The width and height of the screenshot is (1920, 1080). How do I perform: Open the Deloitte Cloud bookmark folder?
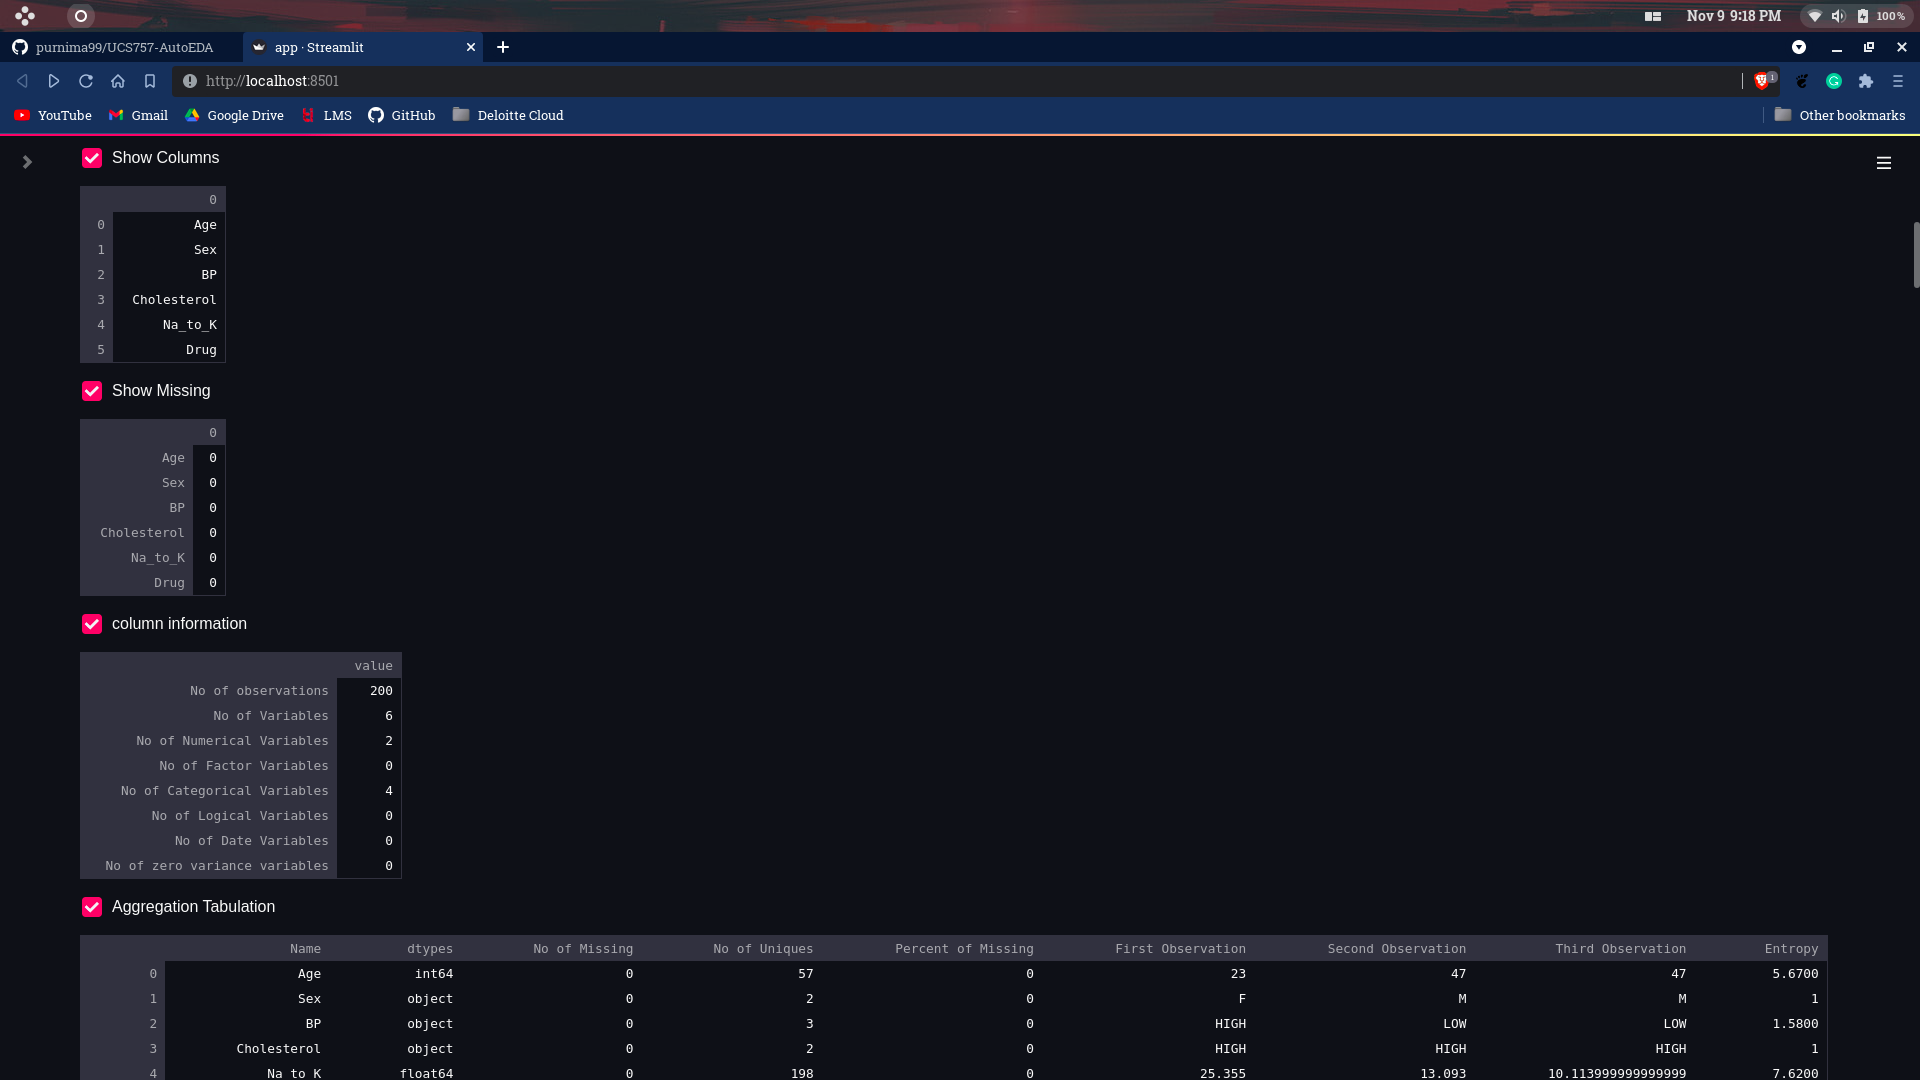pyautogui.click(x=508, y=115)
